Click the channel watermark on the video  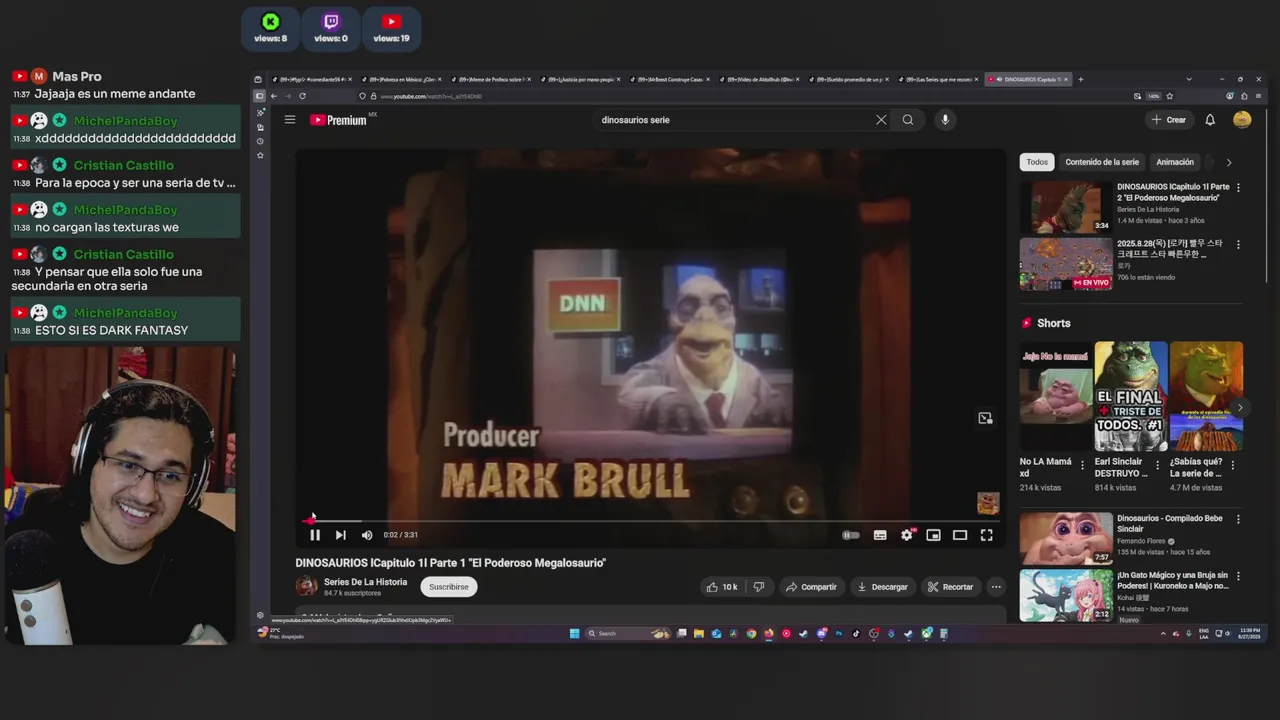(988, 502)
